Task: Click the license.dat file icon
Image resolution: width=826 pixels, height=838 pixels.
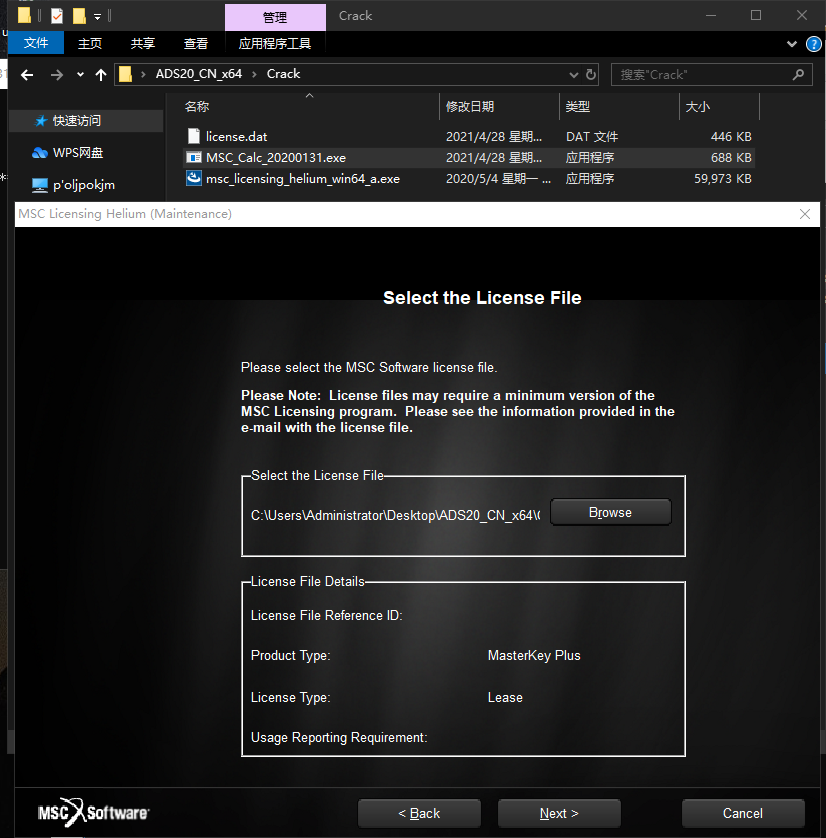Action: click(194, 136)
